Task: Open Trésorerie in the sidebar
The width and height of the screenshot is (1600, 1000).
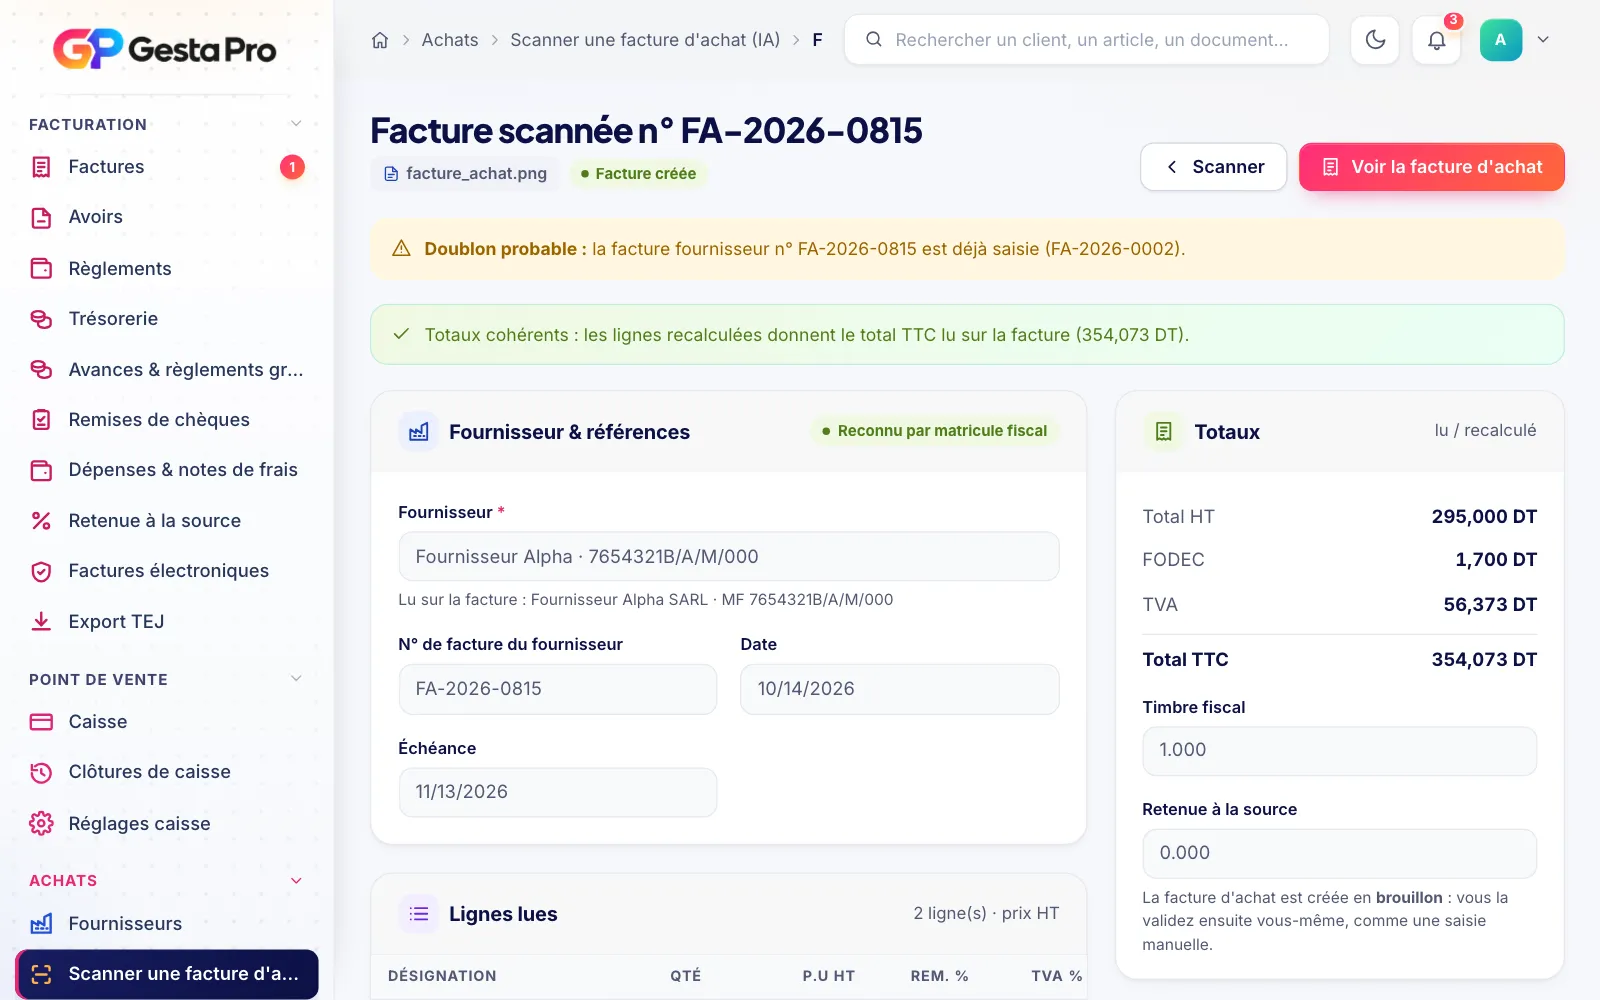Action: tap(167, 319)
